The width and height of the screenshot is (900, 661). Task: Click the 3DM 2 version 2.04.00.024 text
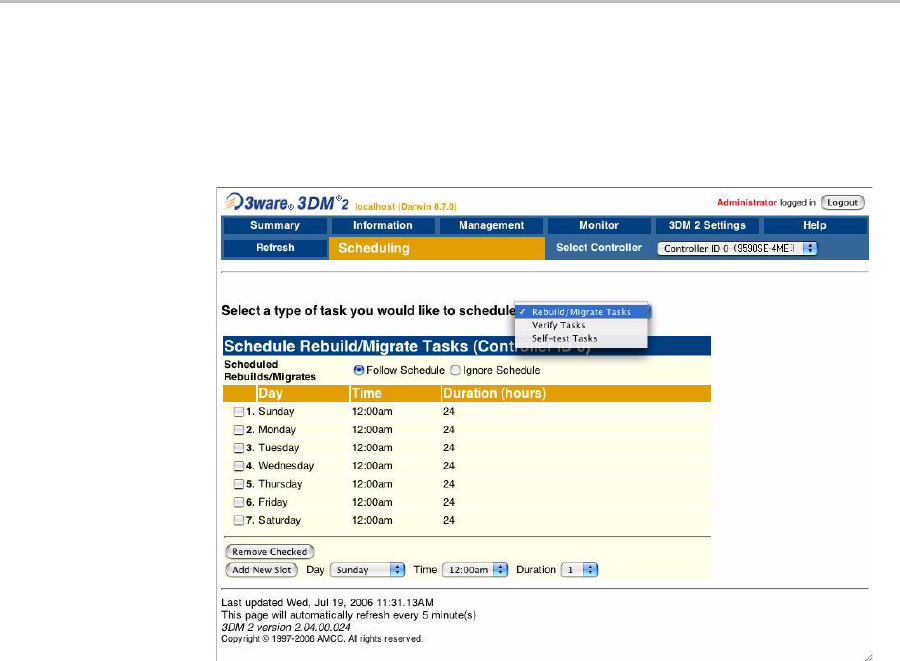[x=286, y=627]
